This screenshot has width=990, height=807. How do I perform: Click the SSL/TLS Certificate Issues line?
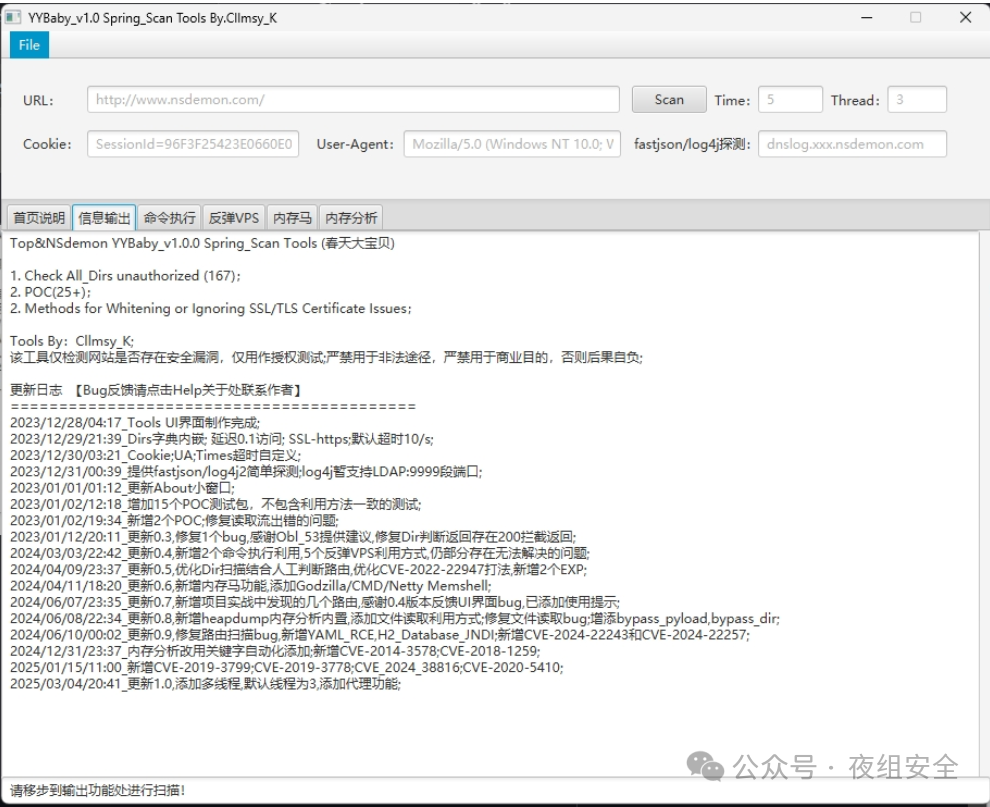[210, 309]
